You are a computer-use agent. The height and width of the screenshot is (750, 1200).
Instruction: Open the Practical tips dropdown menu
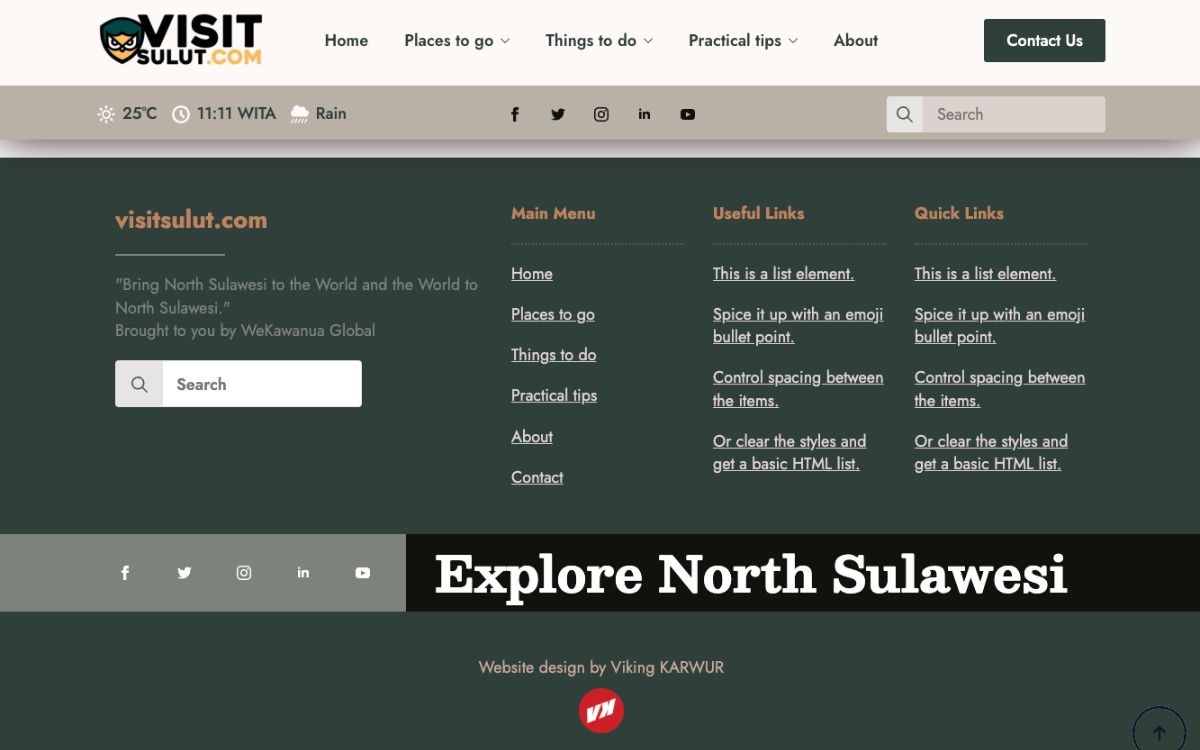click(x=743, y=41)
